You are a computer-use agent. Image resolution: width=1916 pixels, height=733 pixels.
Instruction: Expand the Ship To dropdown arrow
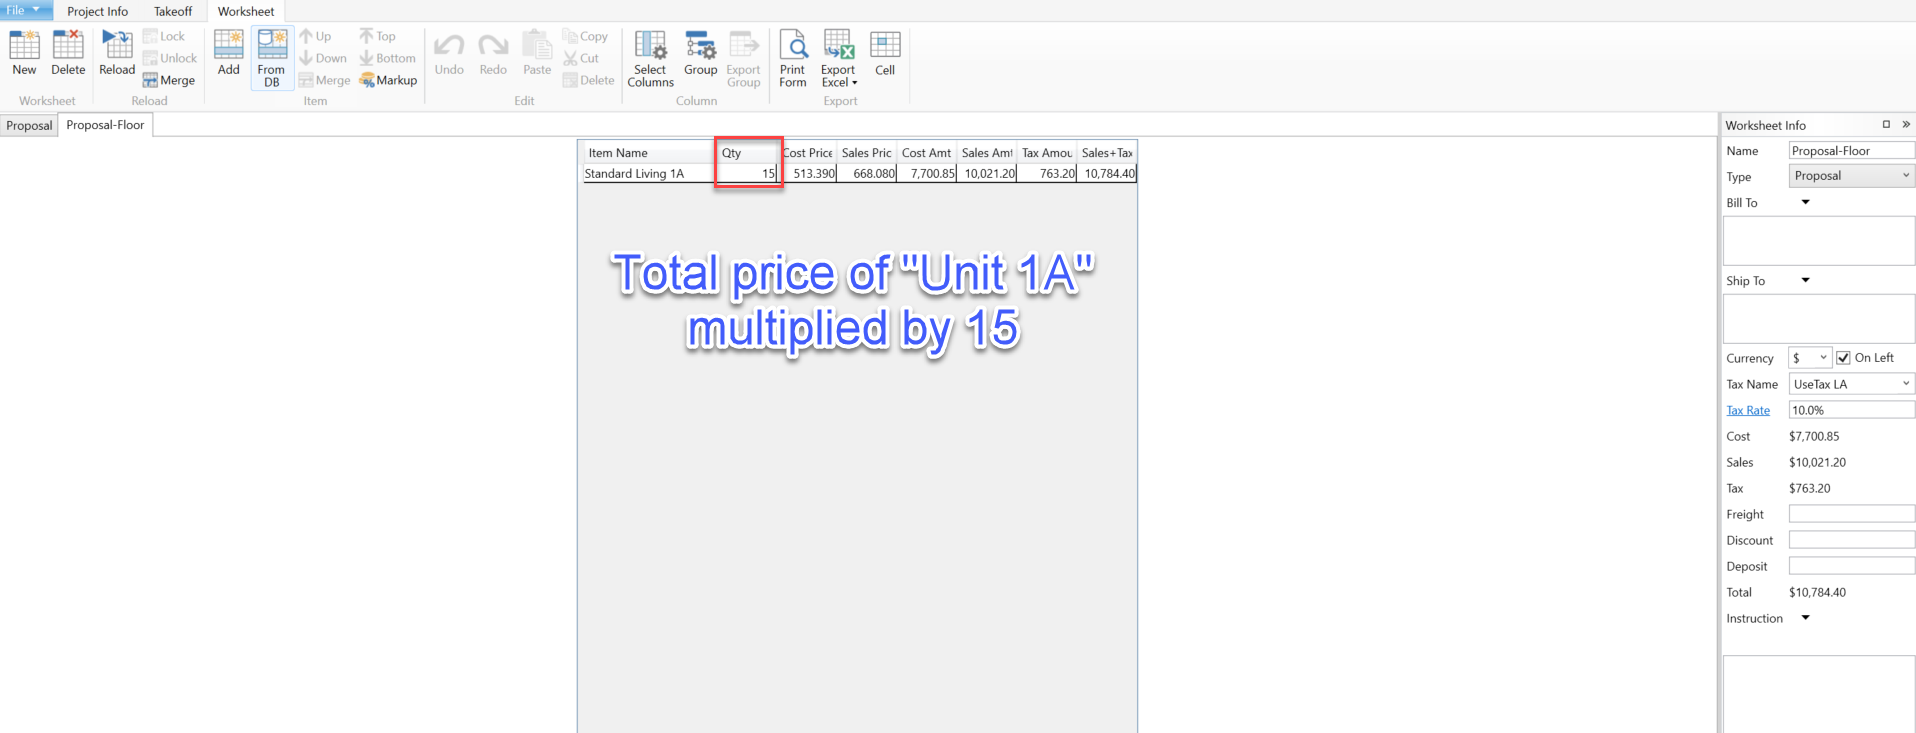pos(1805,280)
